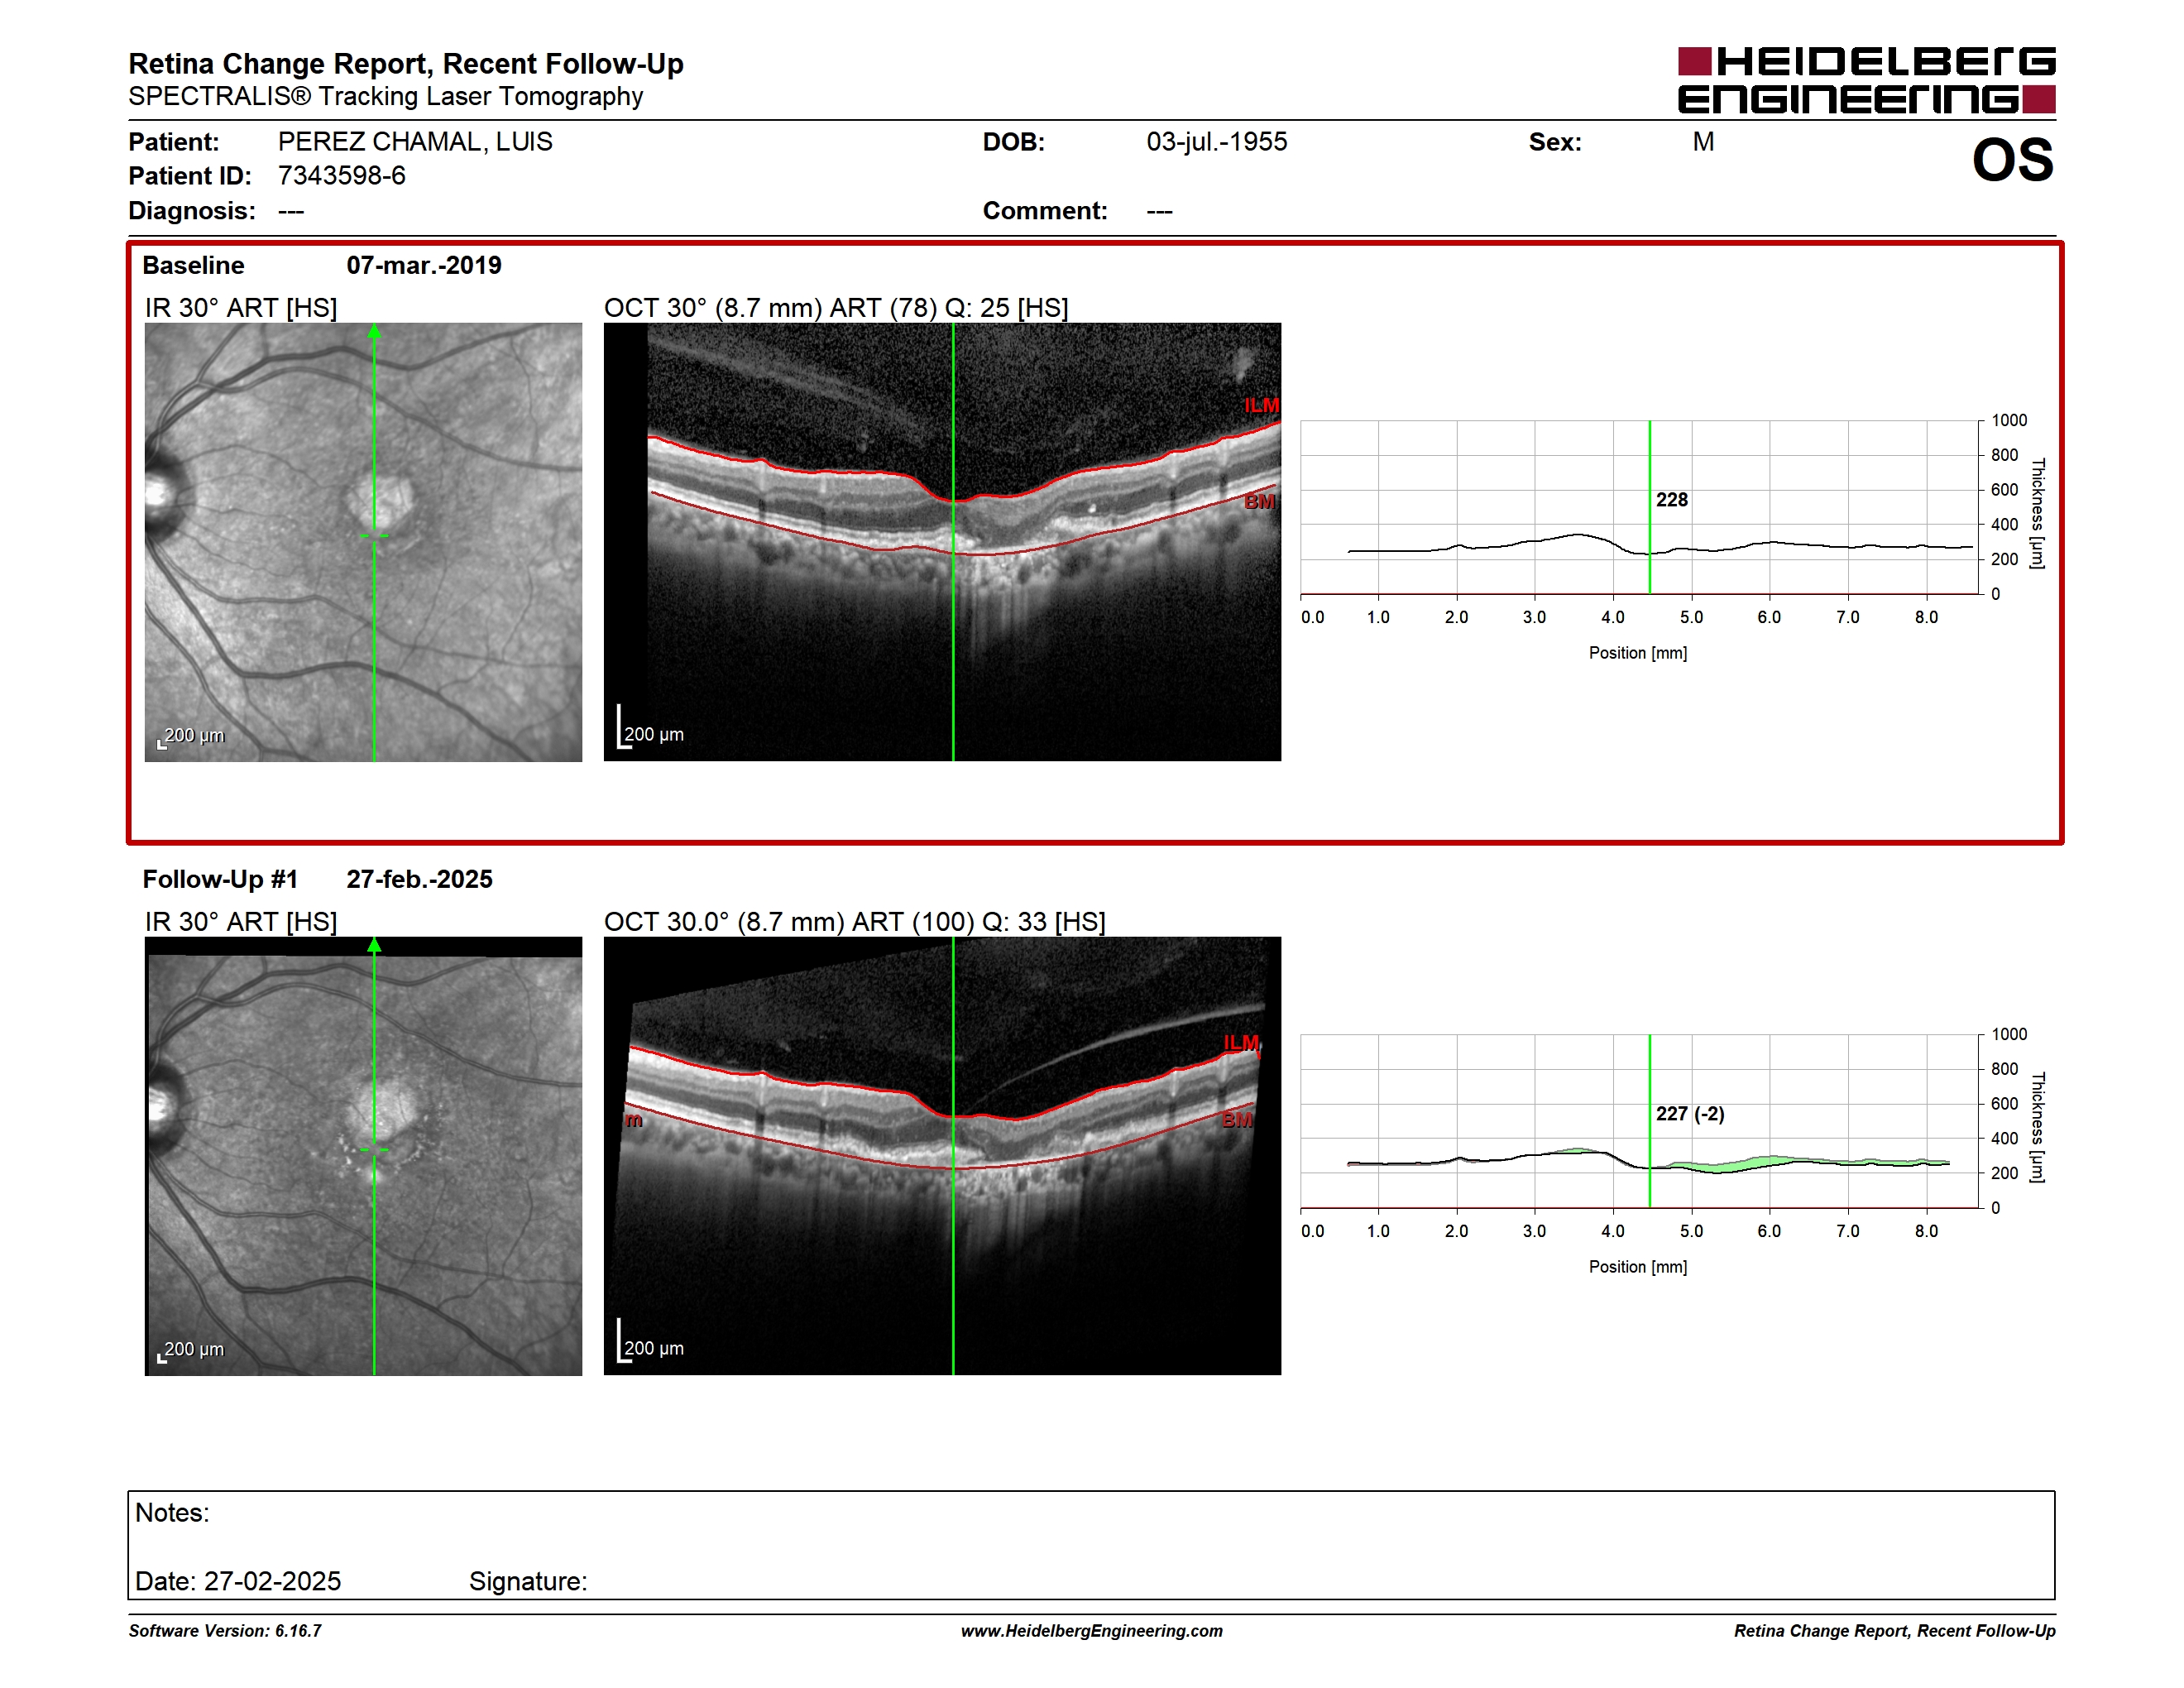Click the follow-up chart 'Position [mm]' axis label

(1638, 1267)
